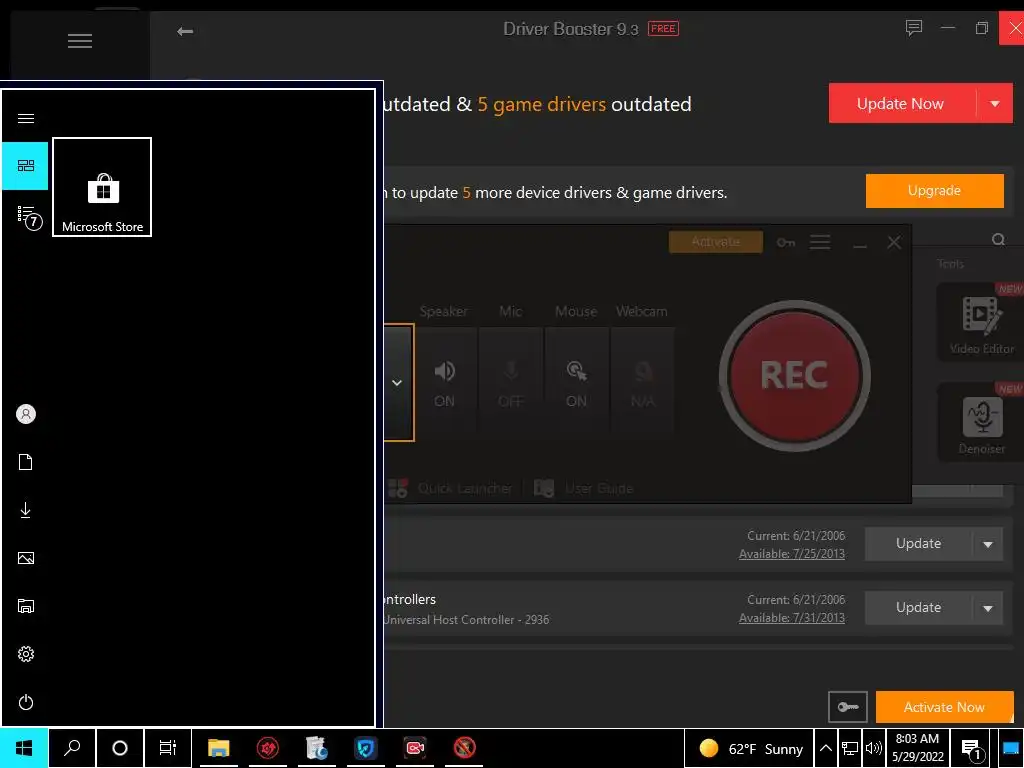Expand the Start menu hamburger

25,118
